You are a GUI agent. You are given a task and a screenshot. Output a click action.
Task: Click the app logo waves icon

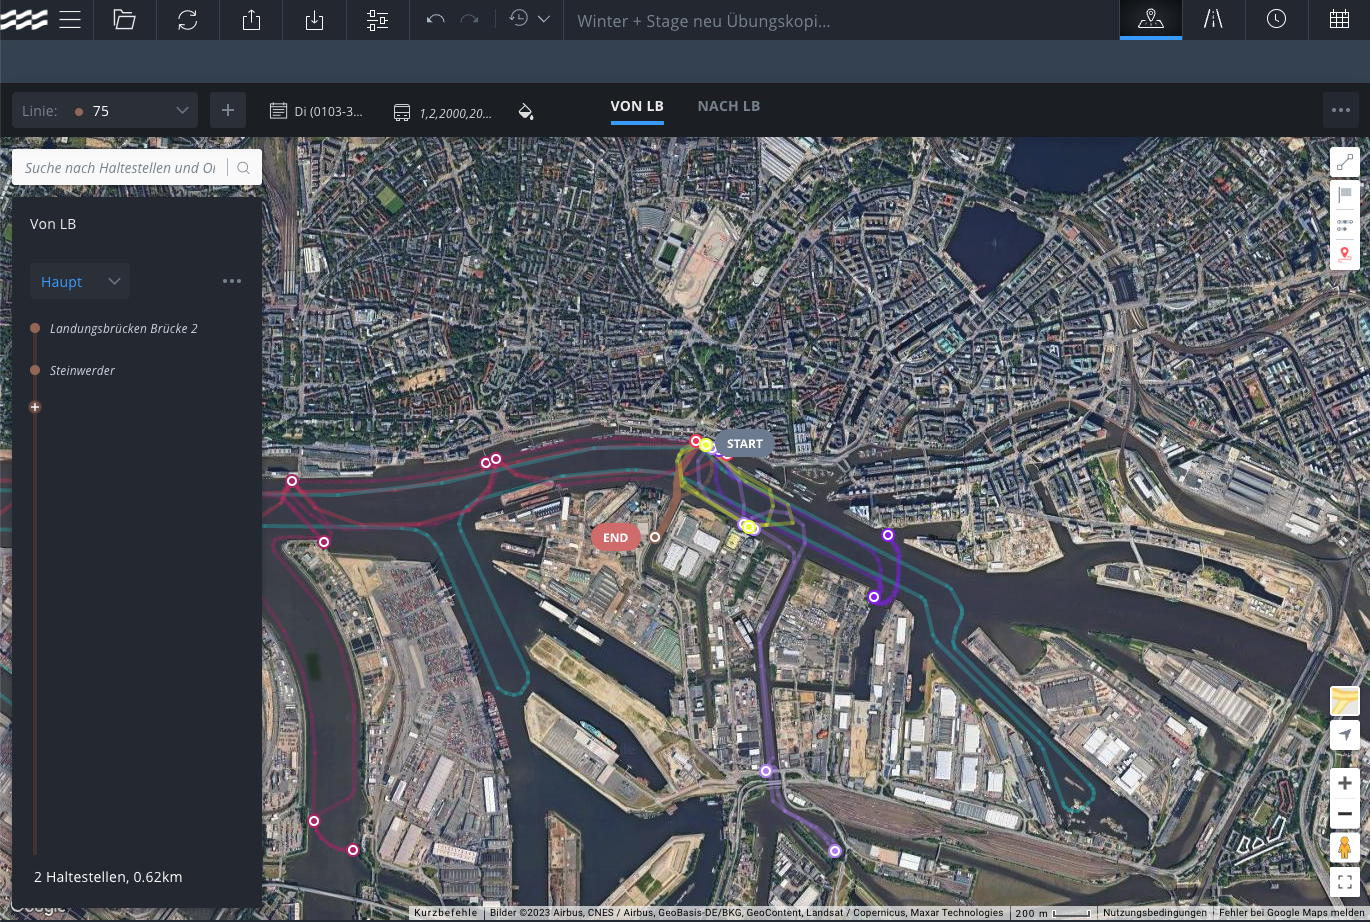pyautogui.click(x=23, y=20)
